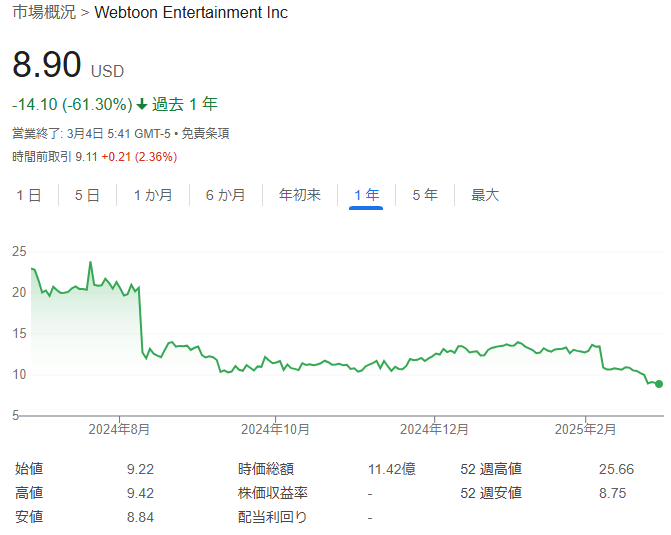This screenshot has height=535, width=671.
Task: Click the 時価総額 value 11.42億
Action: (x=392, y=469)
